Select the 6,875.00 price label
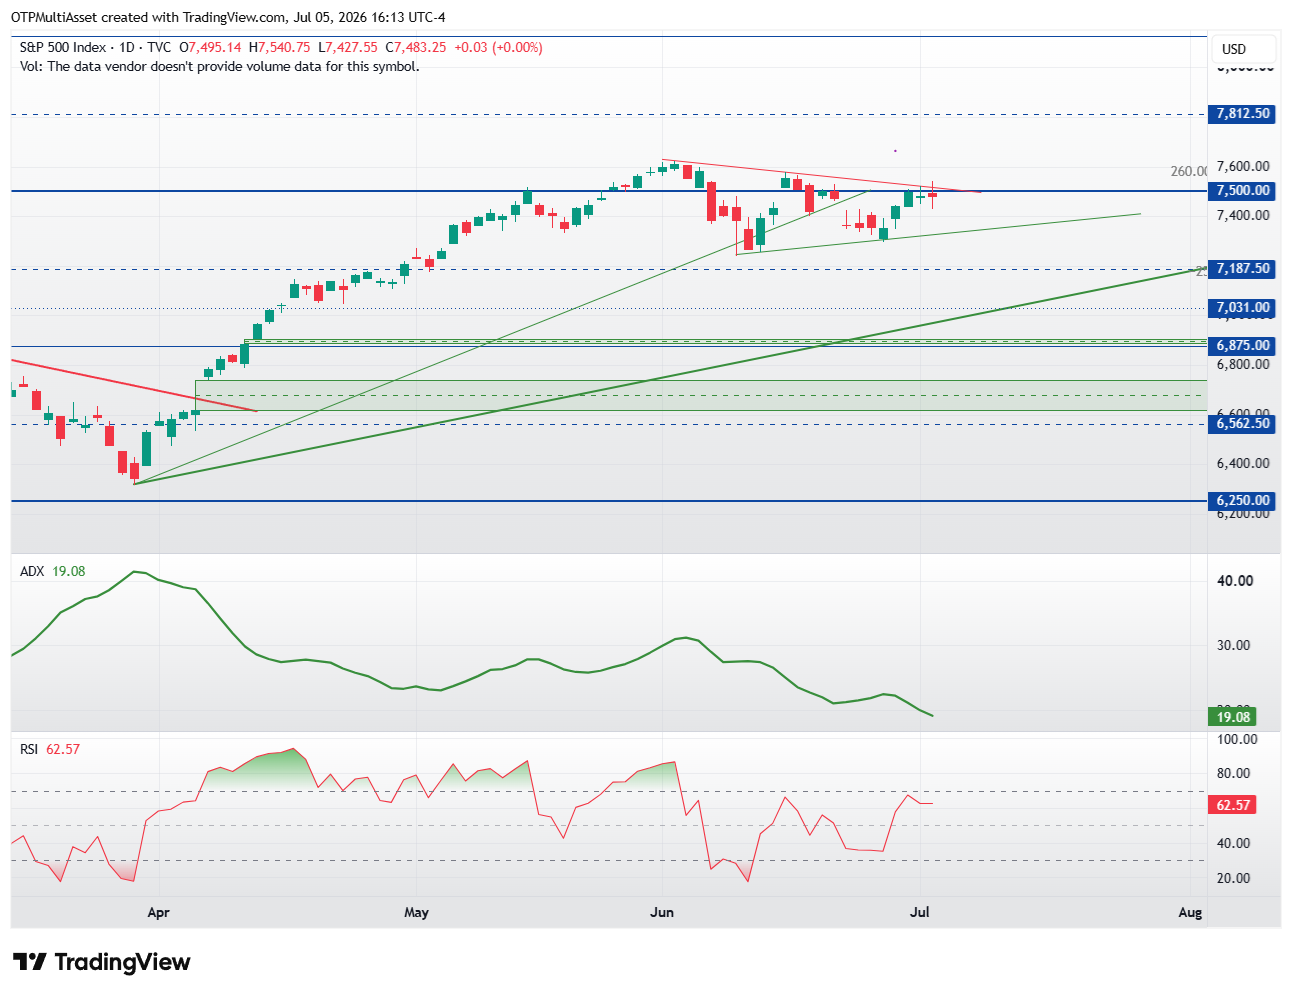1292x996 pixels. pyautogui.click(x=1242, y=346)
